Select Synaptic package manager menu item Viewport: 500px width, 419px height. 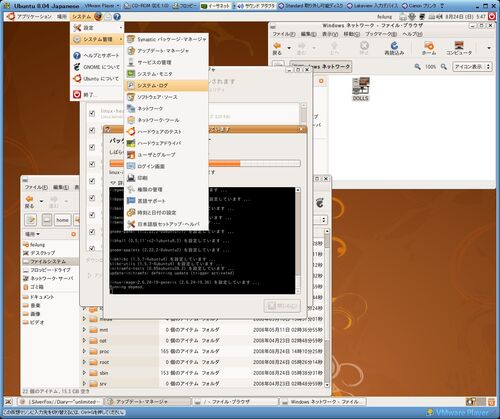click(x=167, y=39)
